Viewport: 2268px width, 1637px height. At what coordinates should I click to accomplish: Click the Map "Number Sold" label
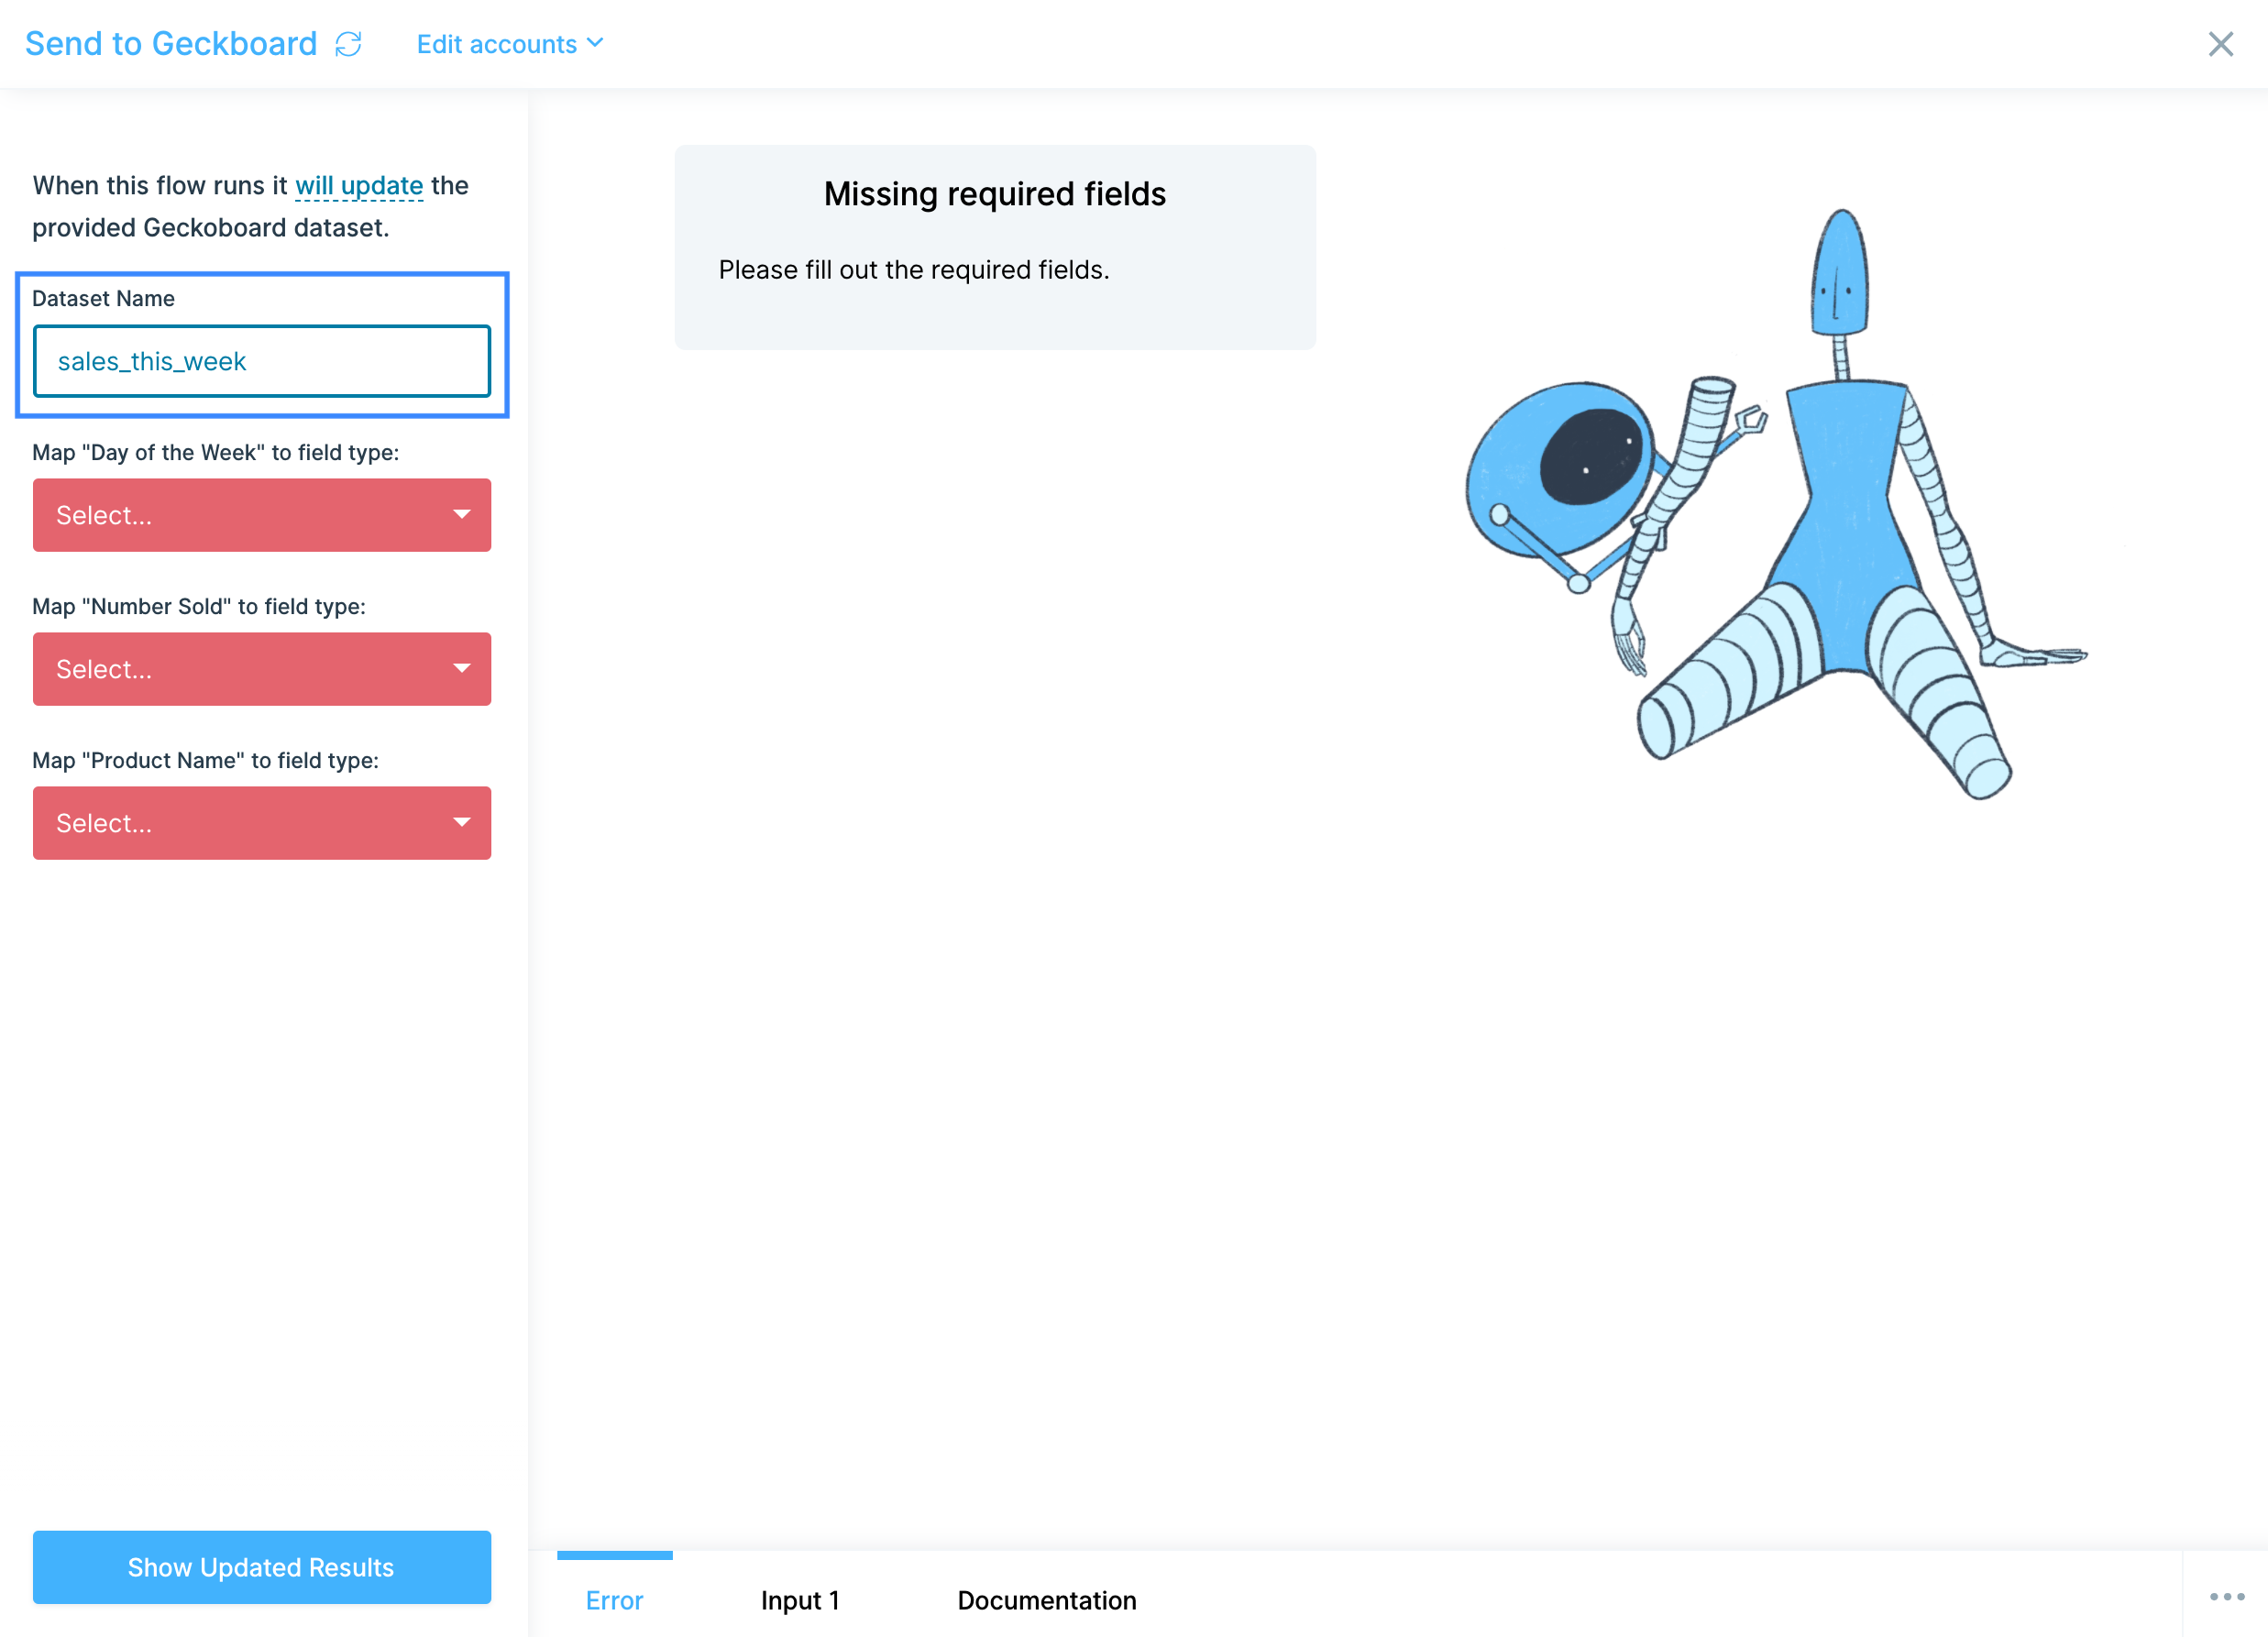point(199,606)
